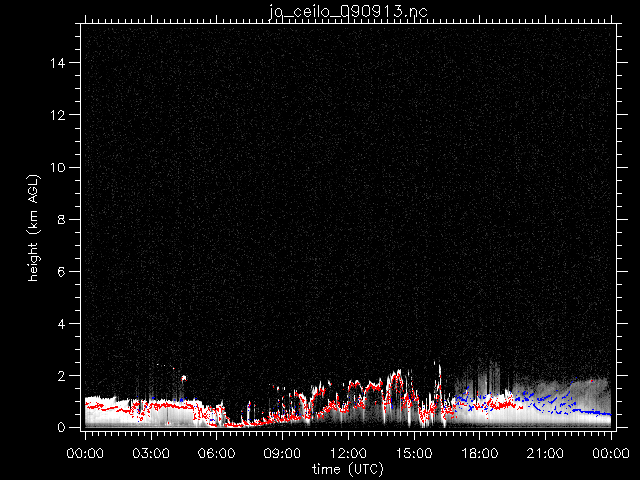This screenshot has width=640, height=480.
Task: Click the 'time (UTC)' x-axis label
Action: tap(346, 468)
